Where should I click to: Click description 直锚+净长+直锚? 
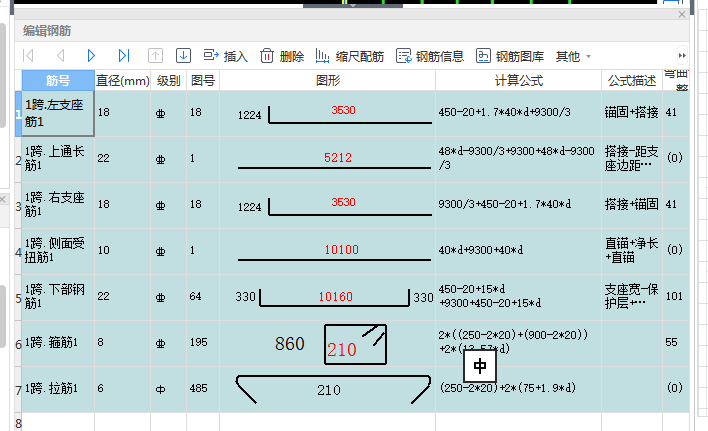point(631,250)
